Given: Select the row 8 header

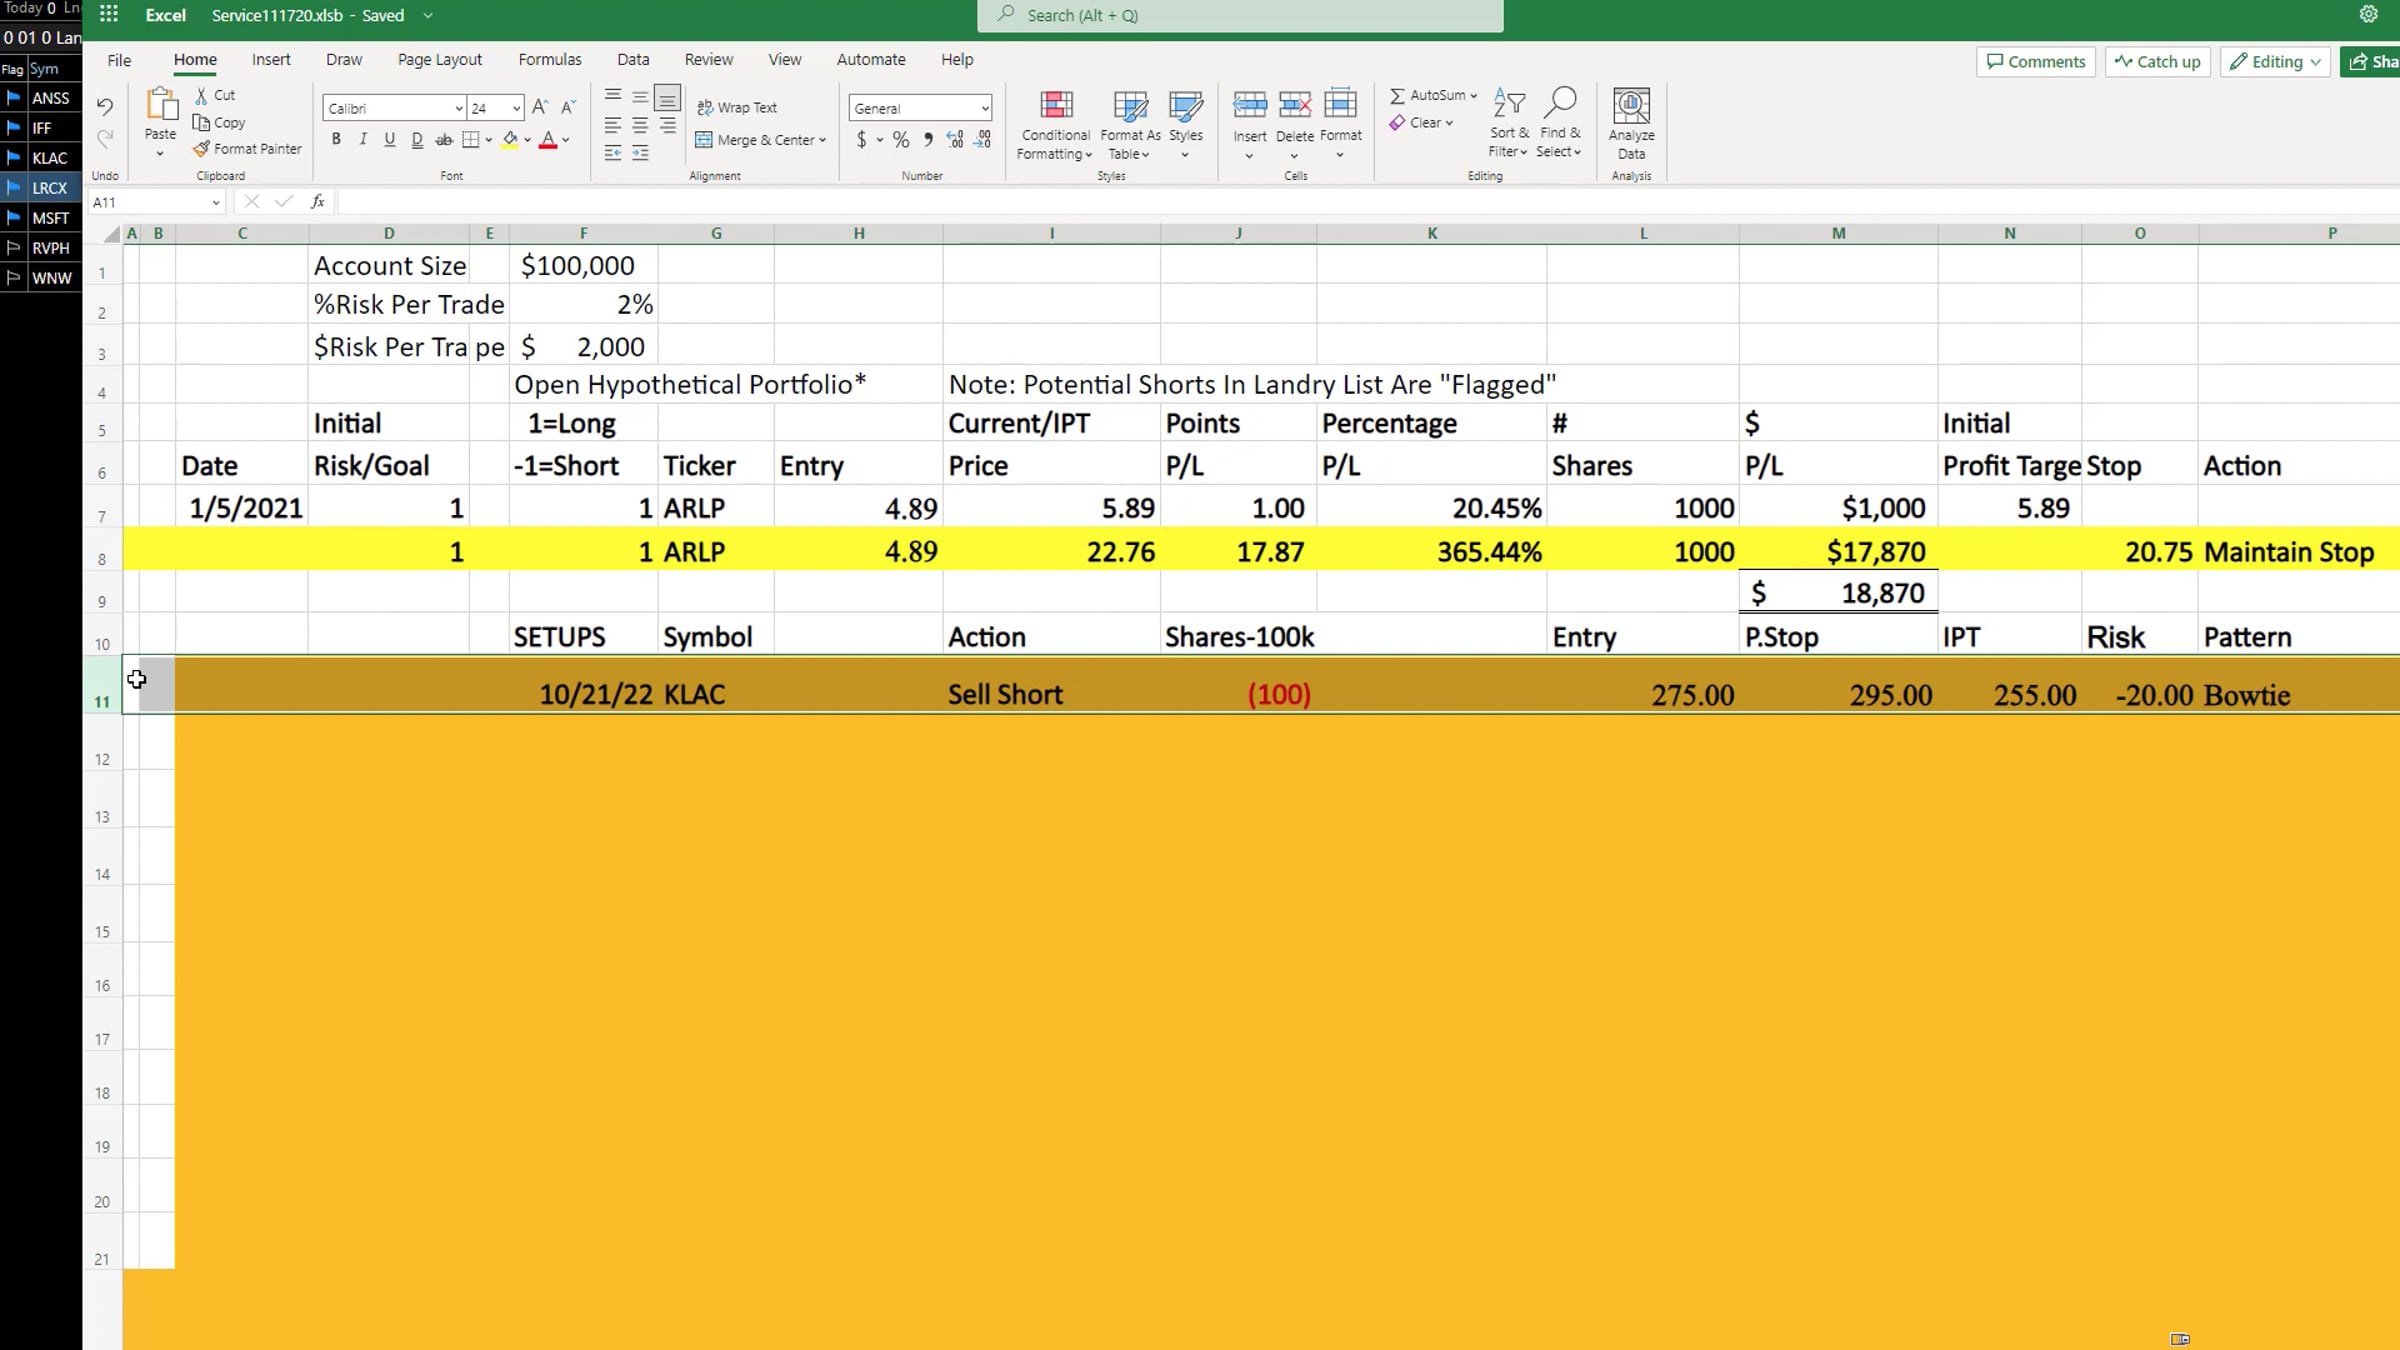Looking at the screenshot, I should pyautogui.click(x=102, y=550).
